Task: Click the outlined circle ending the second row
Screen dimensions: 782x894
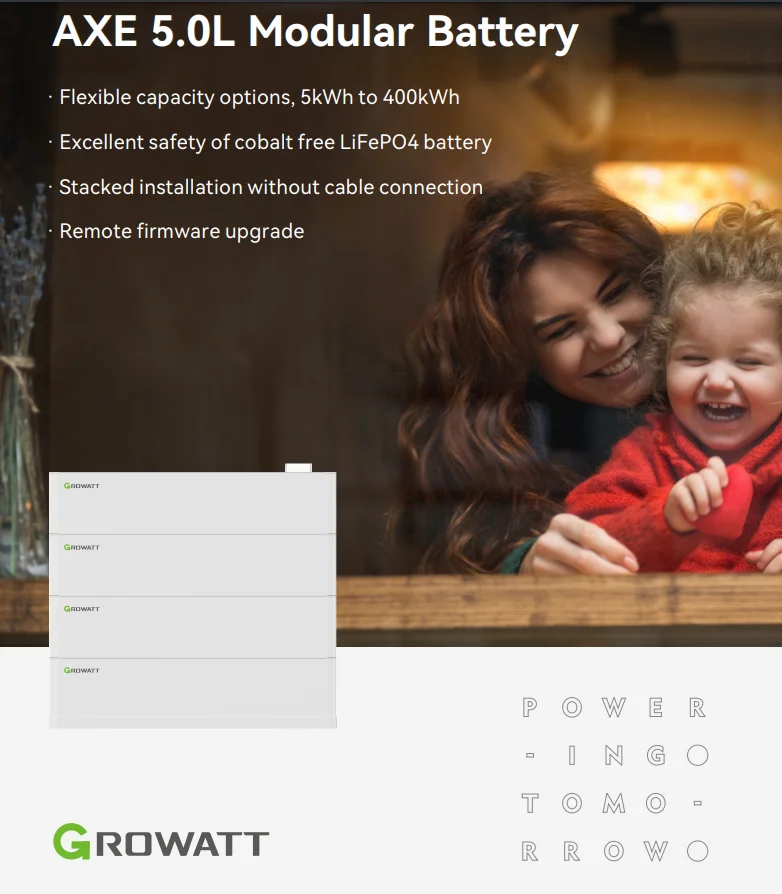Action: 698,755
